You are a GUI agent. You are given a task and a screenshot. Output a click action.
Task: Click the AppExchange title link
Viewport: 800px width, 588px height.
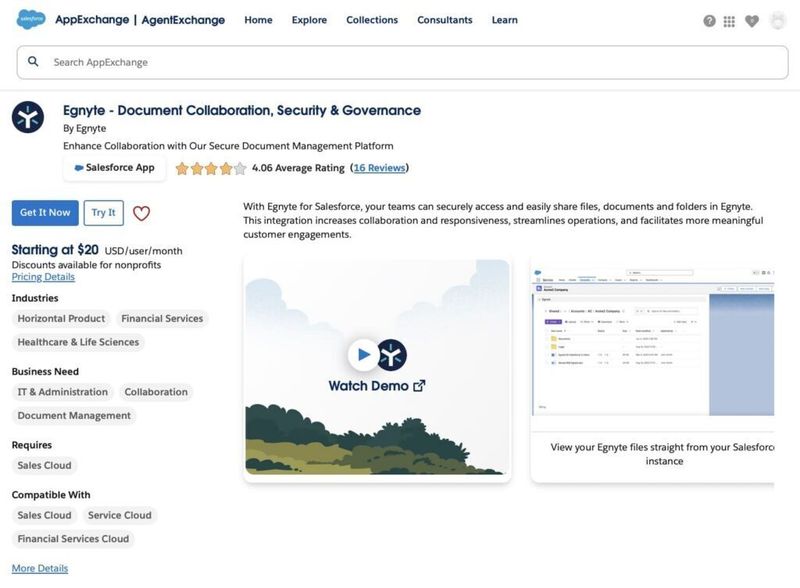click(x=92, y=20)
